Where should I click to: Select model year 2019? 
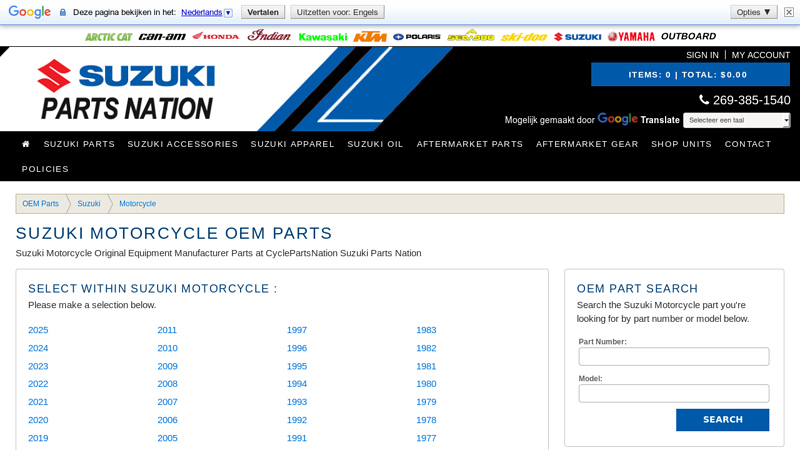(38, 438)
